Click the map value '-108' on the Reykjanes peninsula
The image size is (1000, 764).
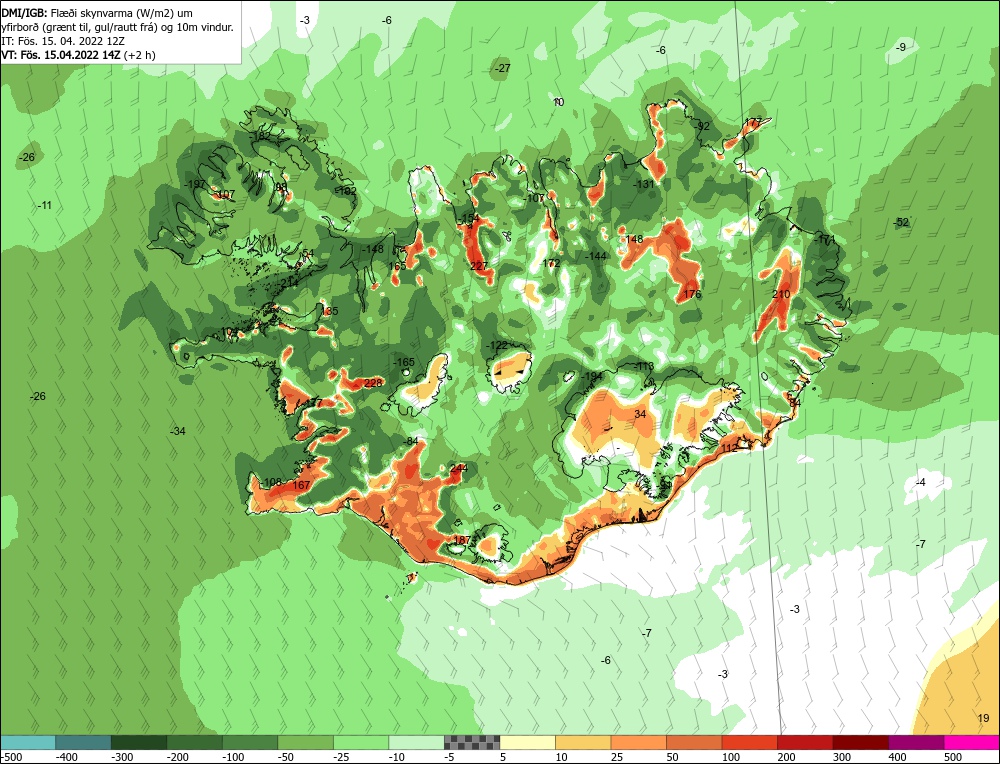(271, 482)
